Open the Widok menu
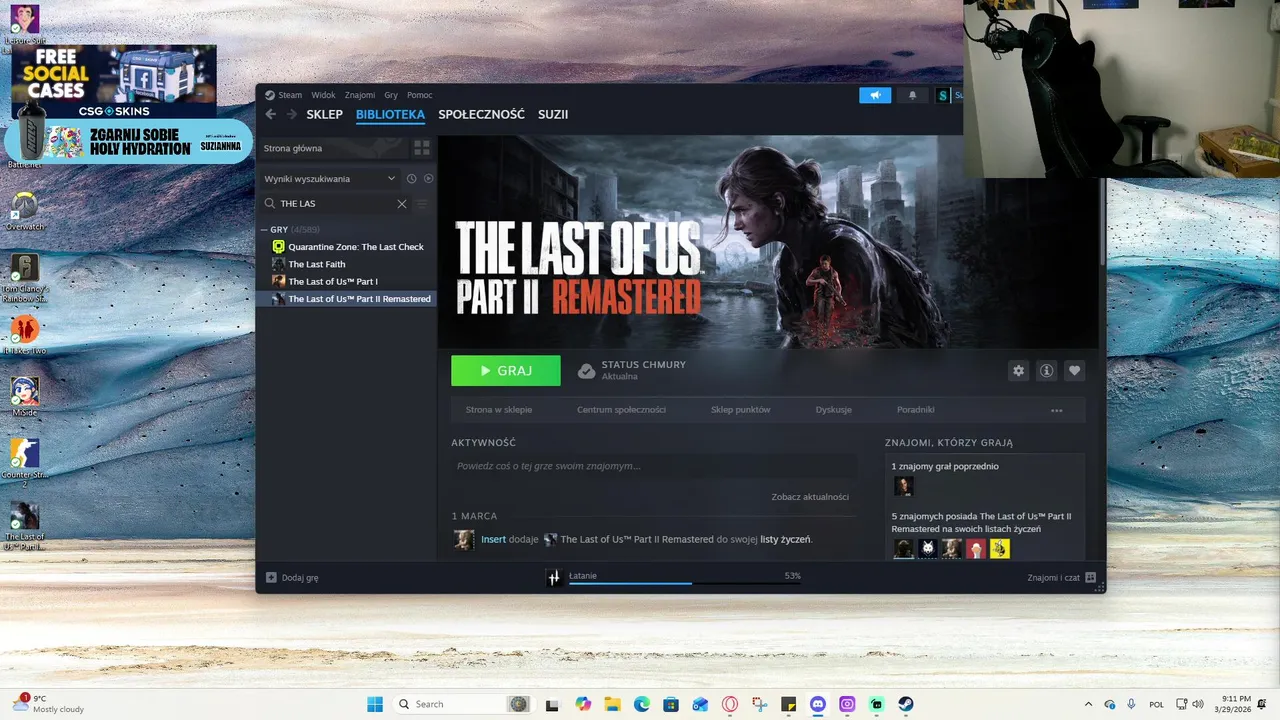This screenshot has height=720, width=1280. pos(323,95)
